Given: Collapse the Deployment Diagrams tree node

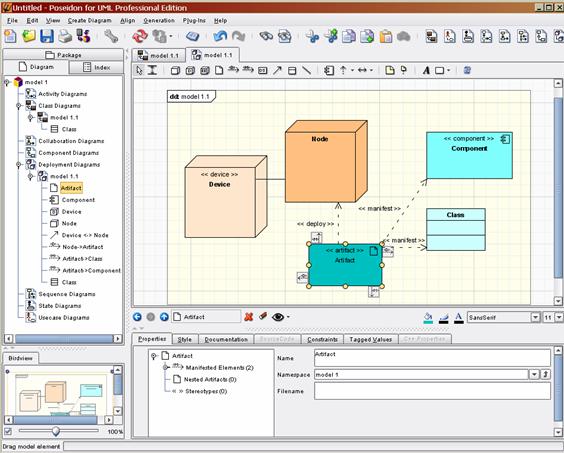Looking at the screenshot, I should coord(19,165).
